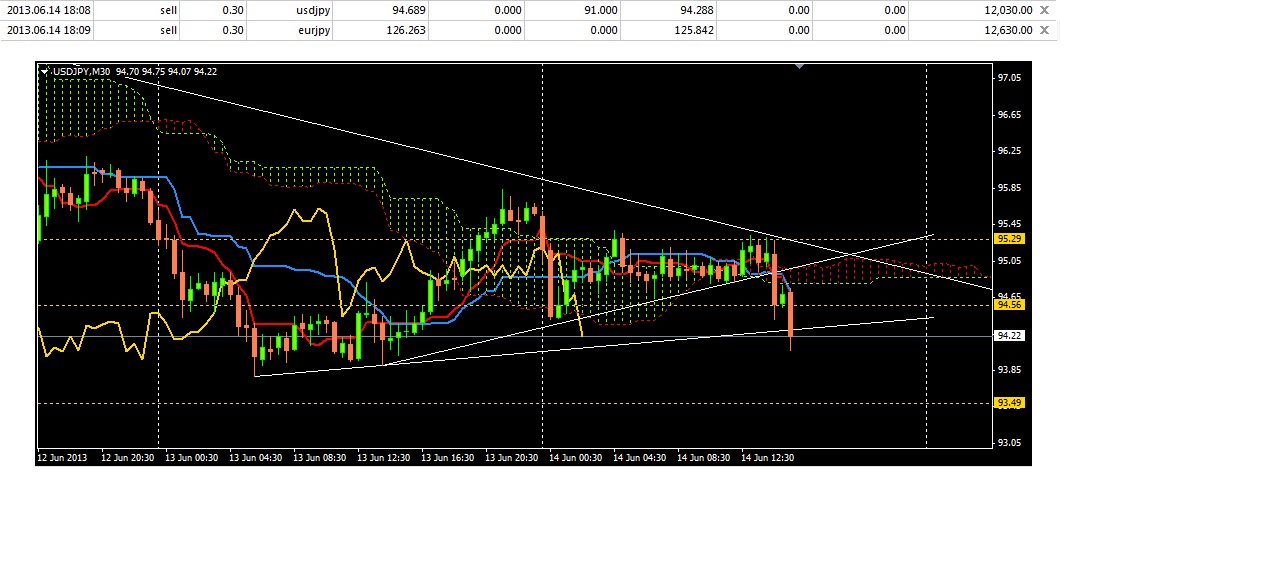Click the 97.05 price axis label

pyautogui.click(x=1009, y=78)
